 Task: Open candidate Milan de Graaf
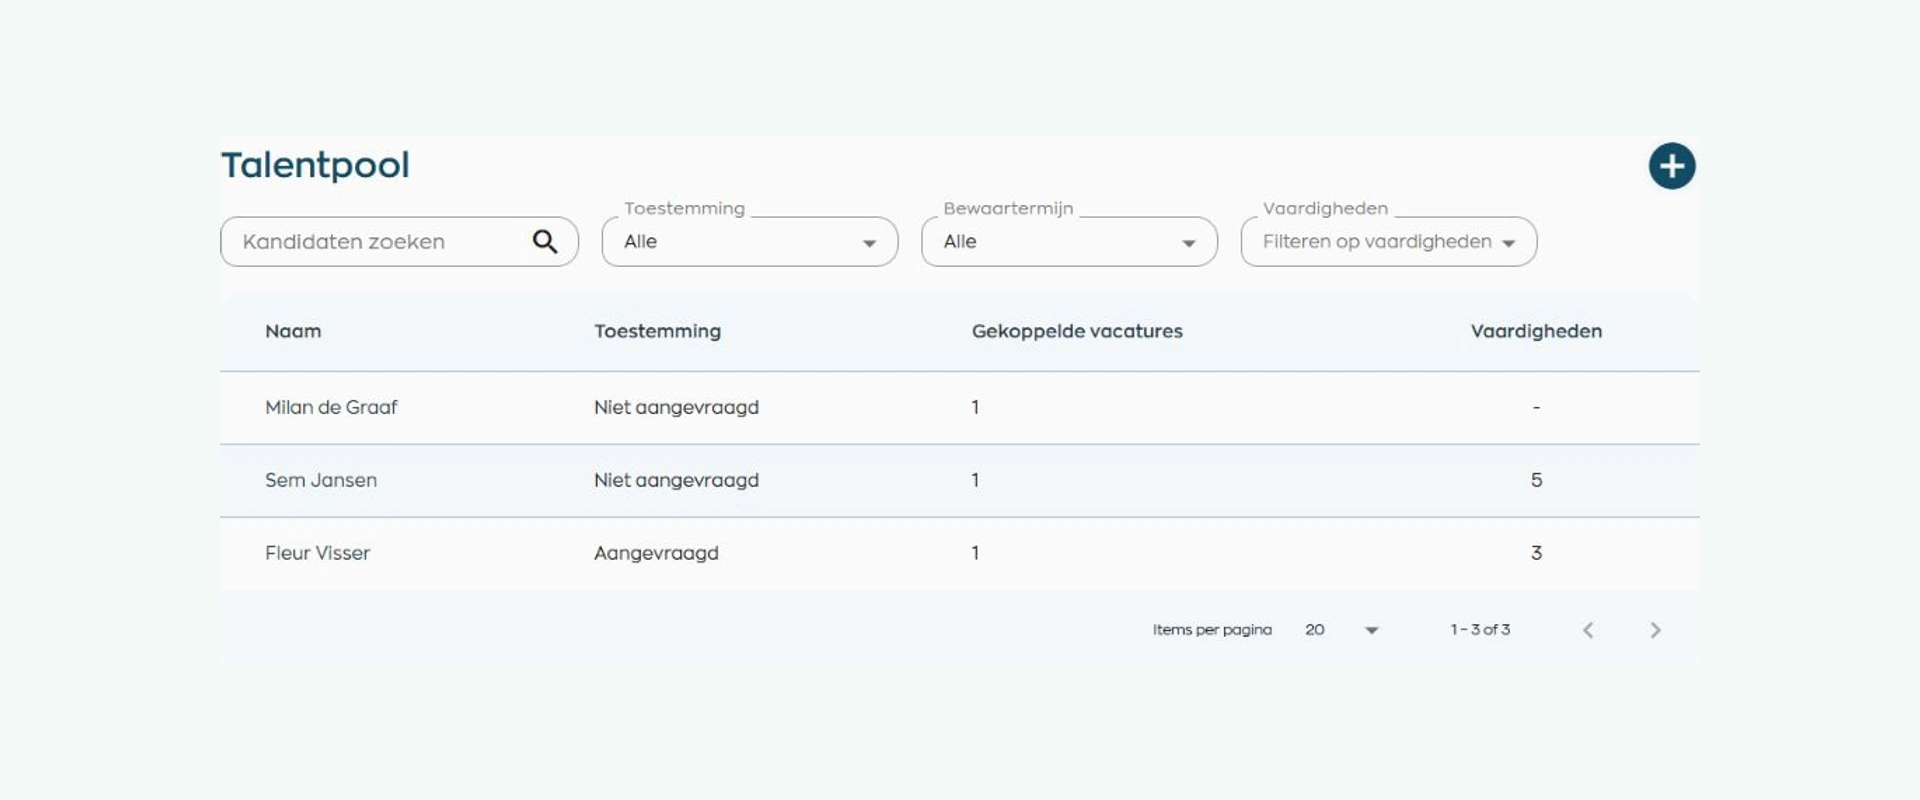click(331, 407)
